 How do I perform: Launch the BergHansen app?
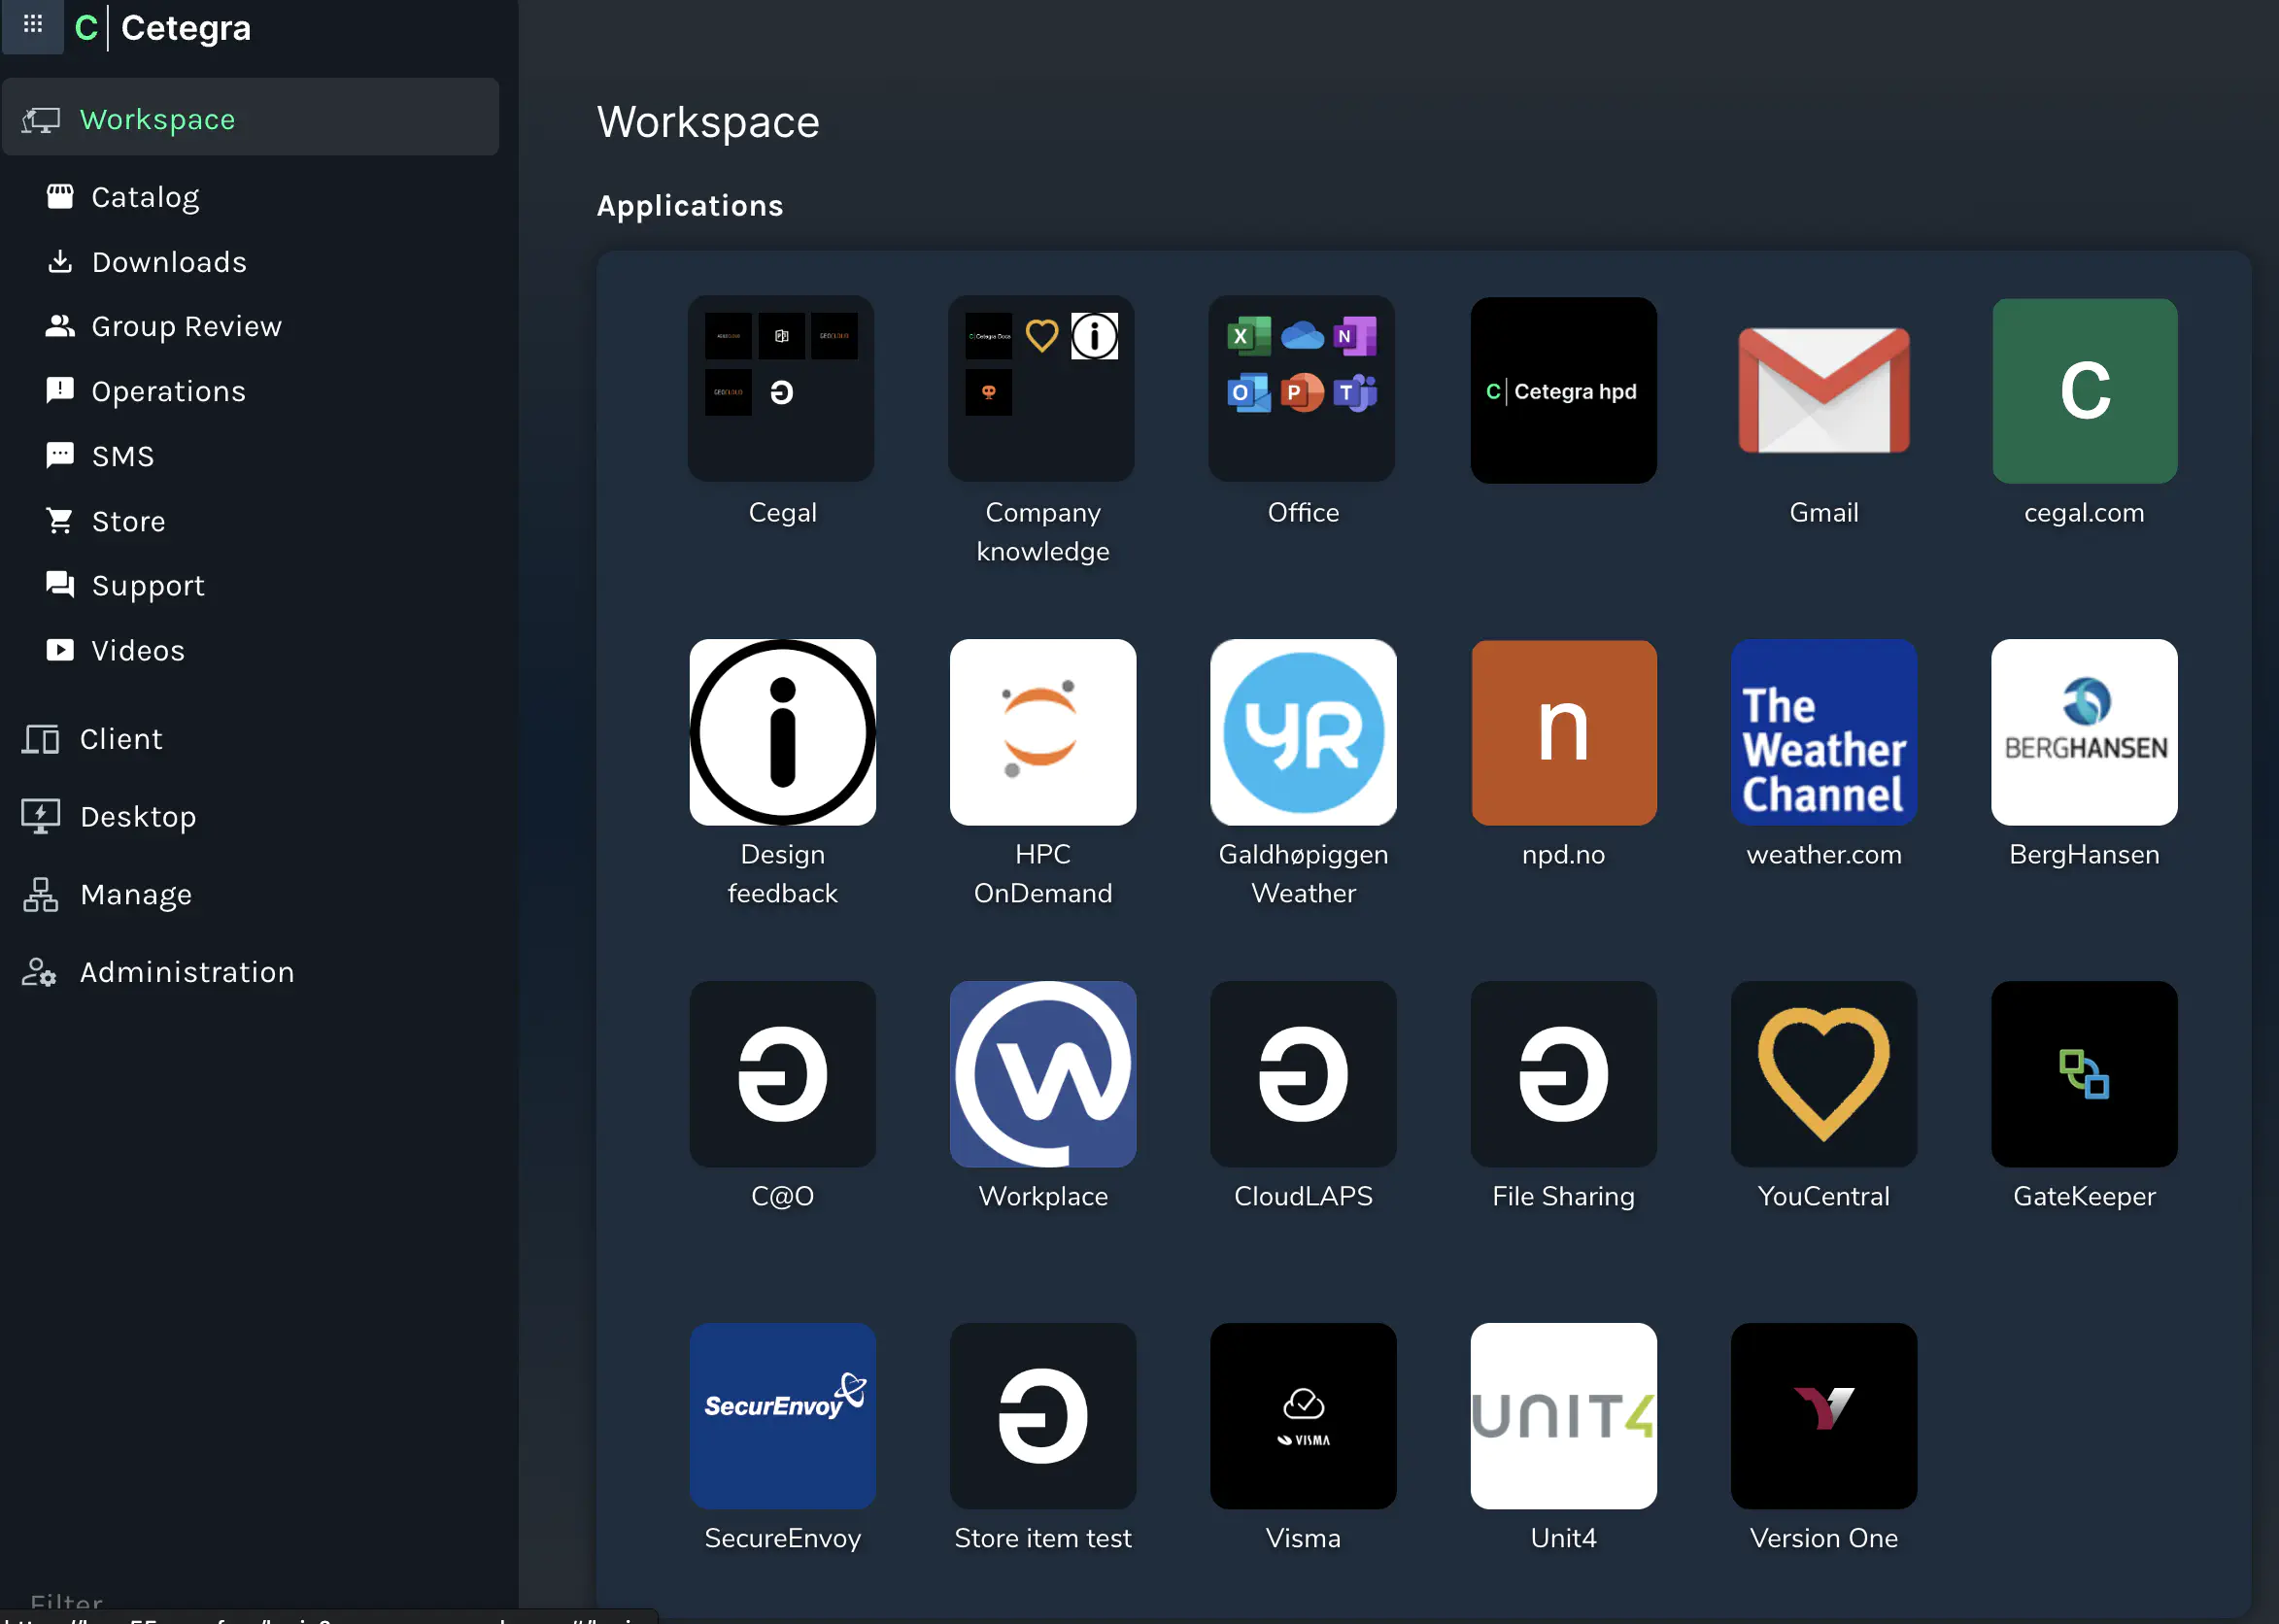pyautogui.click(x=2084, y=732)
